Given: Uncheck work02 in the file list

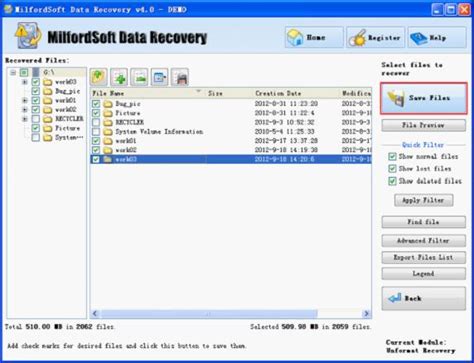Looking at the screenshot, I should pyautogui.click(x=96, y=150).
